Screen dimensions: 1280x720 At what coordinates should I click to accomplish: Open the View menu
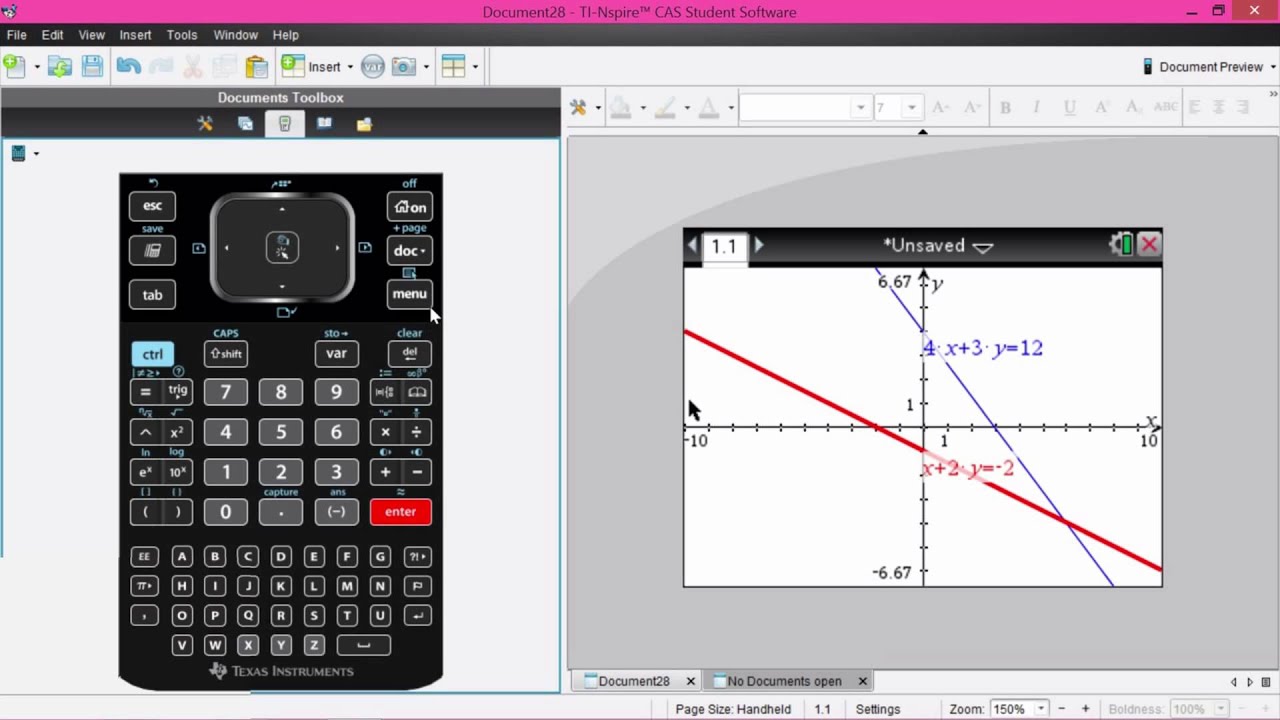tap(92, 35)
